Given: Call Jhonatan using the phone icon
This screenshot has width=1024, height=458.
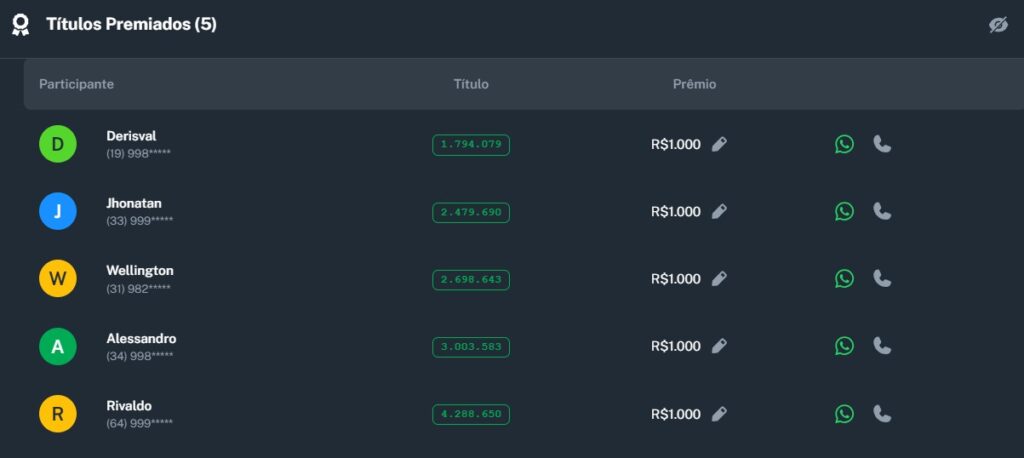Looking at the screenshot, I should 882,211.
